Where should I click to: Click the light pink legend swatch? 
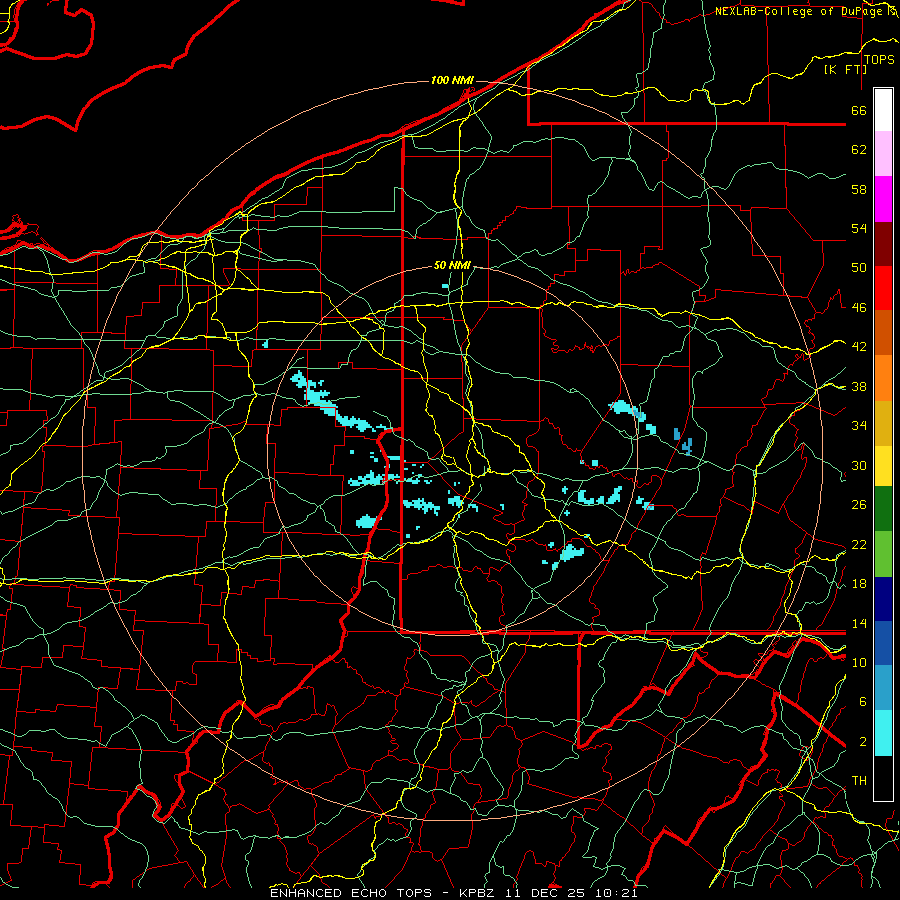pyautogui.click(x=883, y=154)
